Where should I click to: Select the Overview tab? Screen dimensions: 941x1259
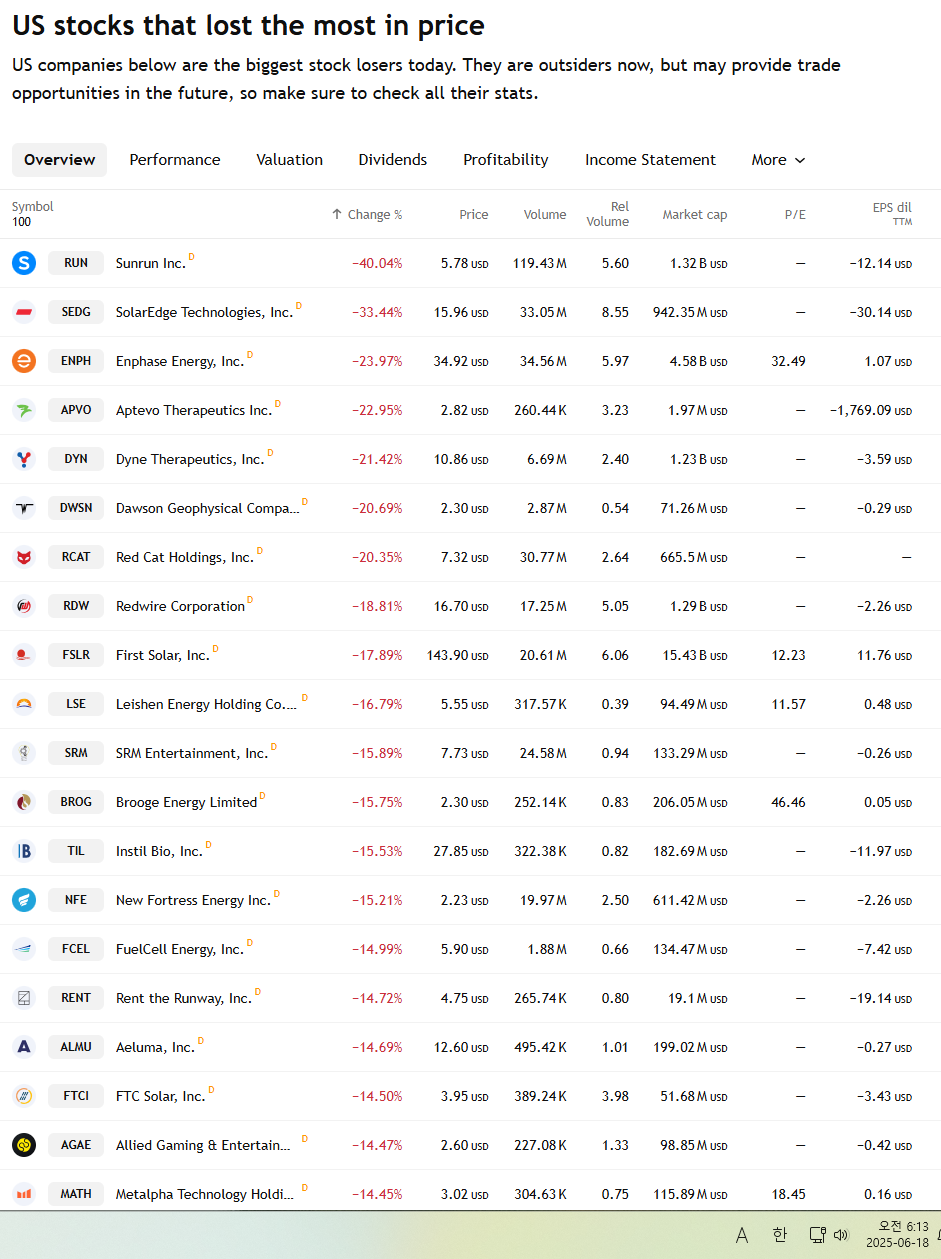coord(60,160)
